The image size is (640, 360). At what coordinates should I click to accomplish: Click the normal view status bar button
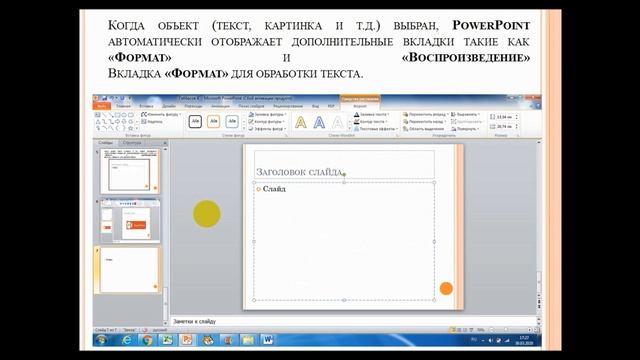point(452,329)
